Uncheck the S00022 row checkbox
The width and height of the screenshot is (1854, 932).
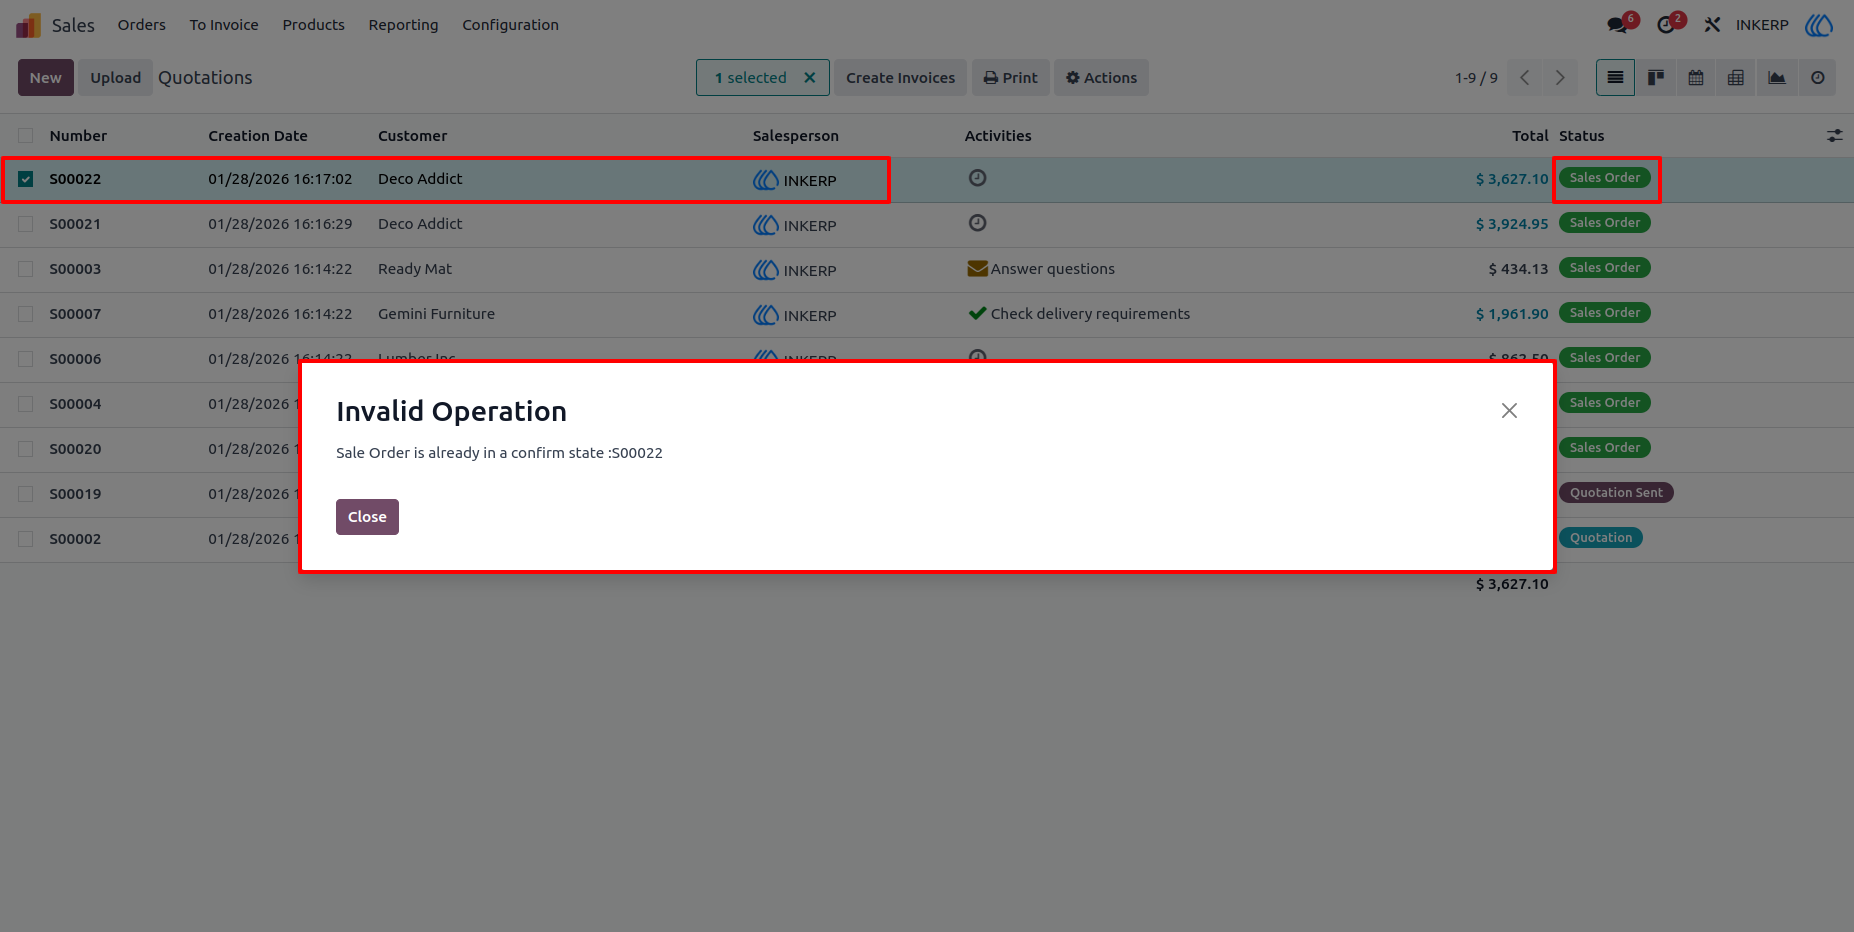point(26,179)
